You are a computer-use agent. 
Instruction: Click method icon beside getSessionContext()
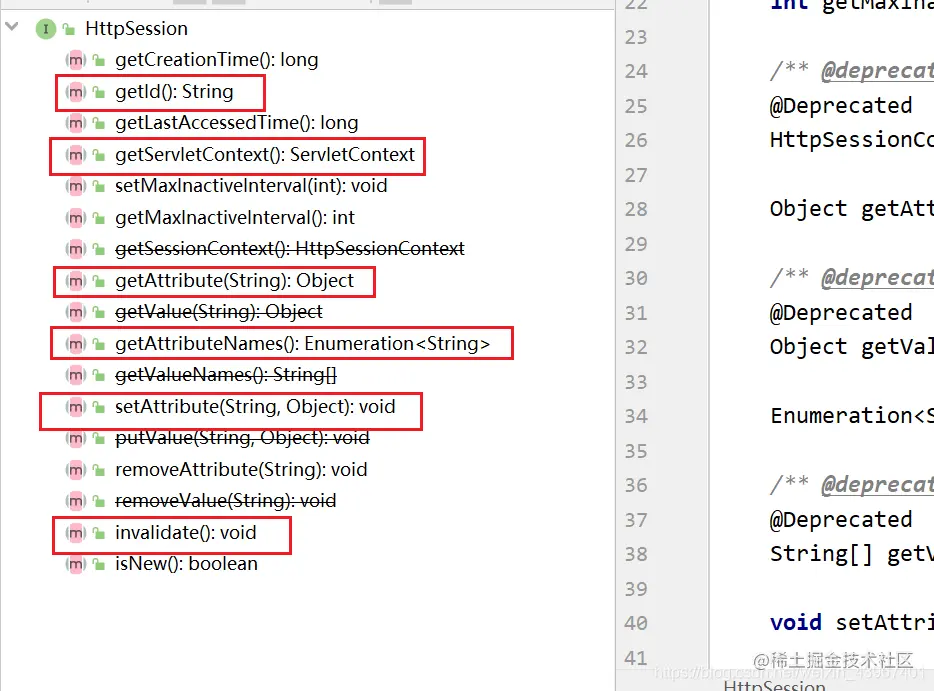point(75,248)
